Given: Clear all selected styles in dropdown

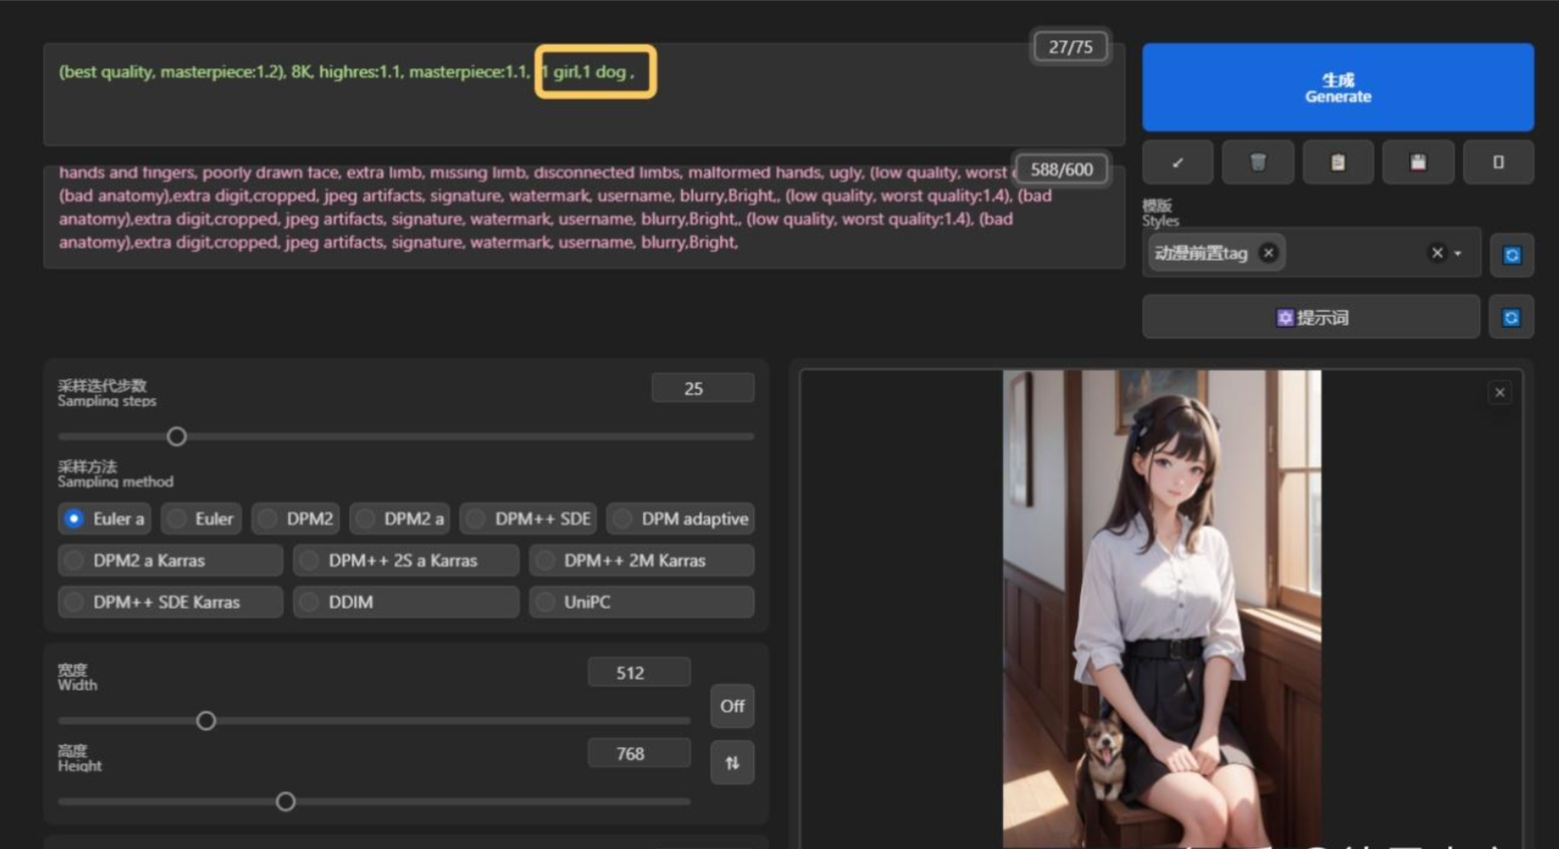Looking at the screenshot, I should (1437, 253).
